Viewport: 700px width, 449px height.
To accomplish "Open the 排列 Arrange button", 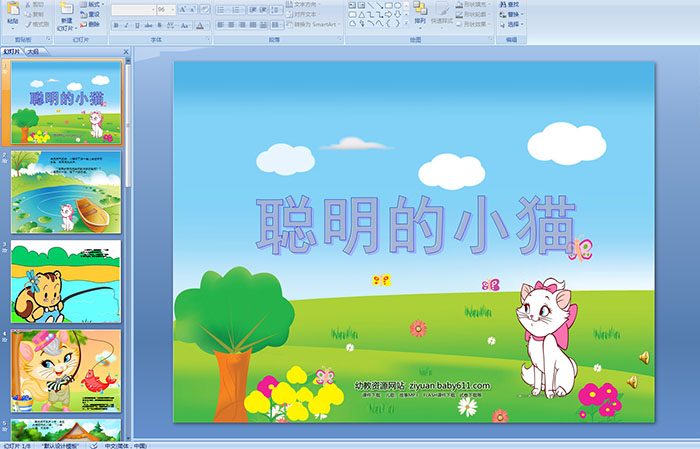I will pos(420,14).
